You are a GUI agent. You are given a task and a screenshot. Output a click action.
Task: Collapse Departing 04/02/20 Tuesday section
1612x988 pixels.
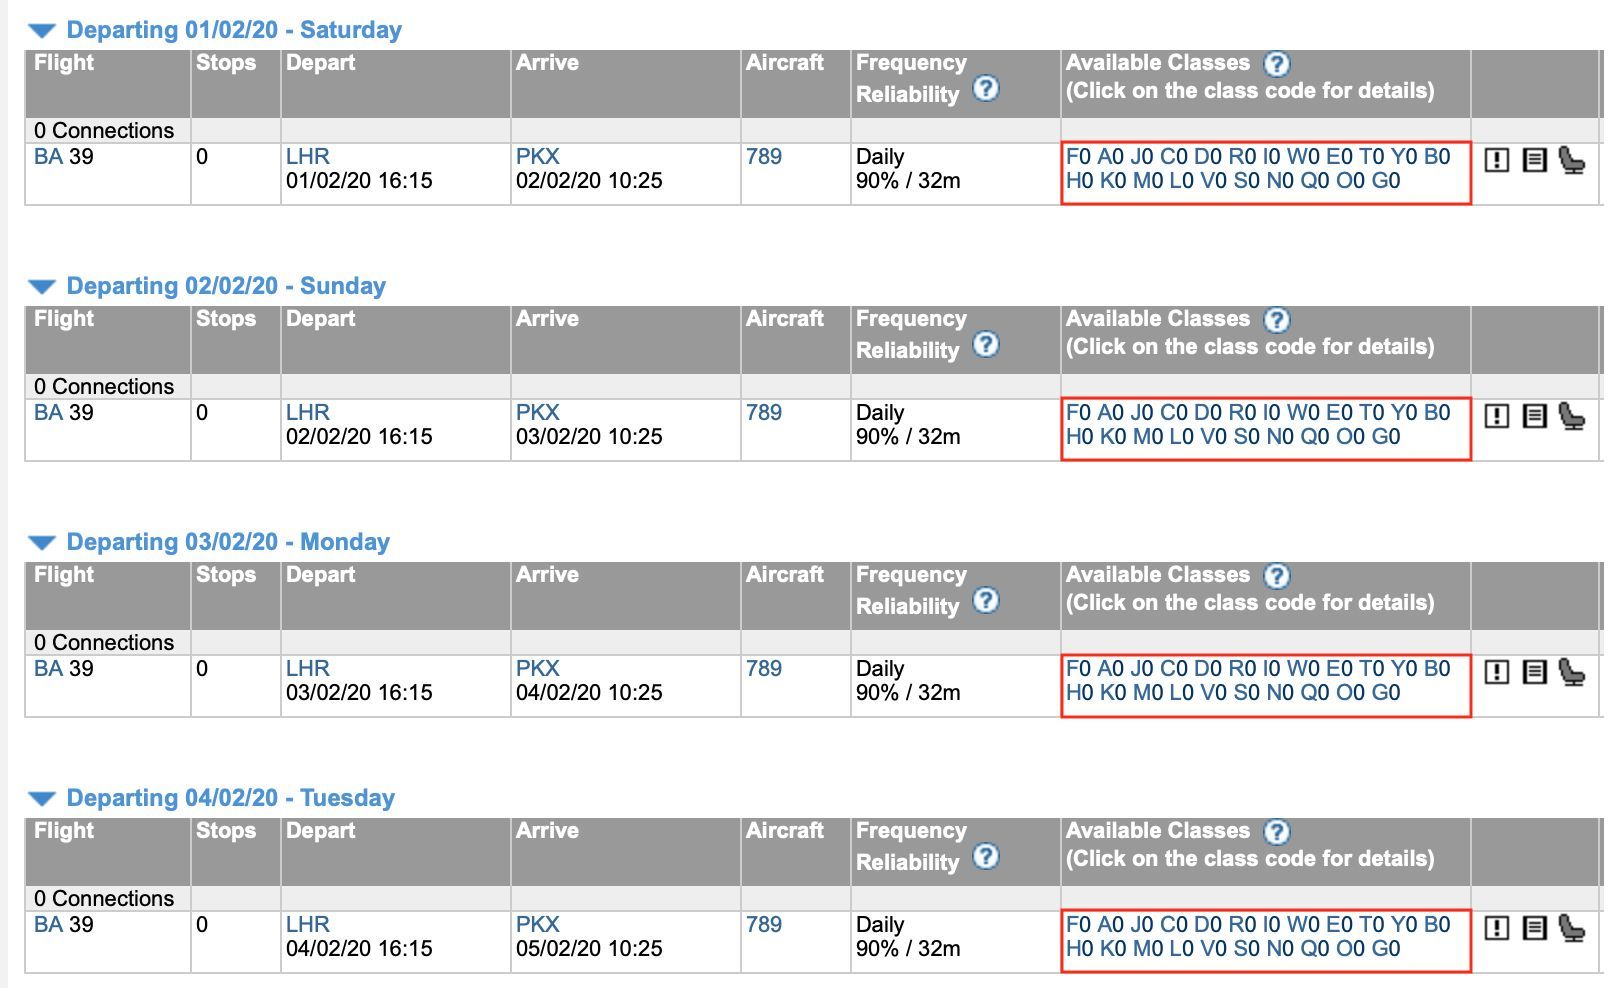pos(42,799)
